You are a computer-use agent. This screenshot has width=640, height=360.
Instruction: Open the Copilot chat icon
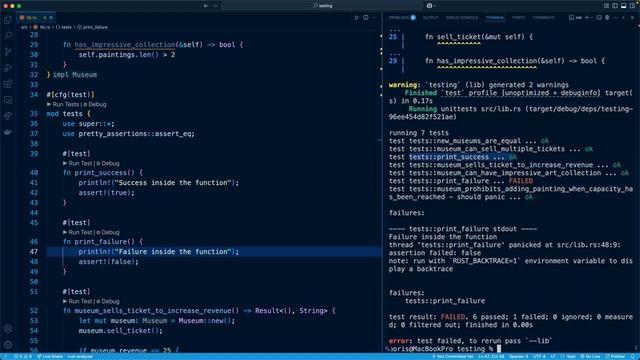[x=429, y=6]
